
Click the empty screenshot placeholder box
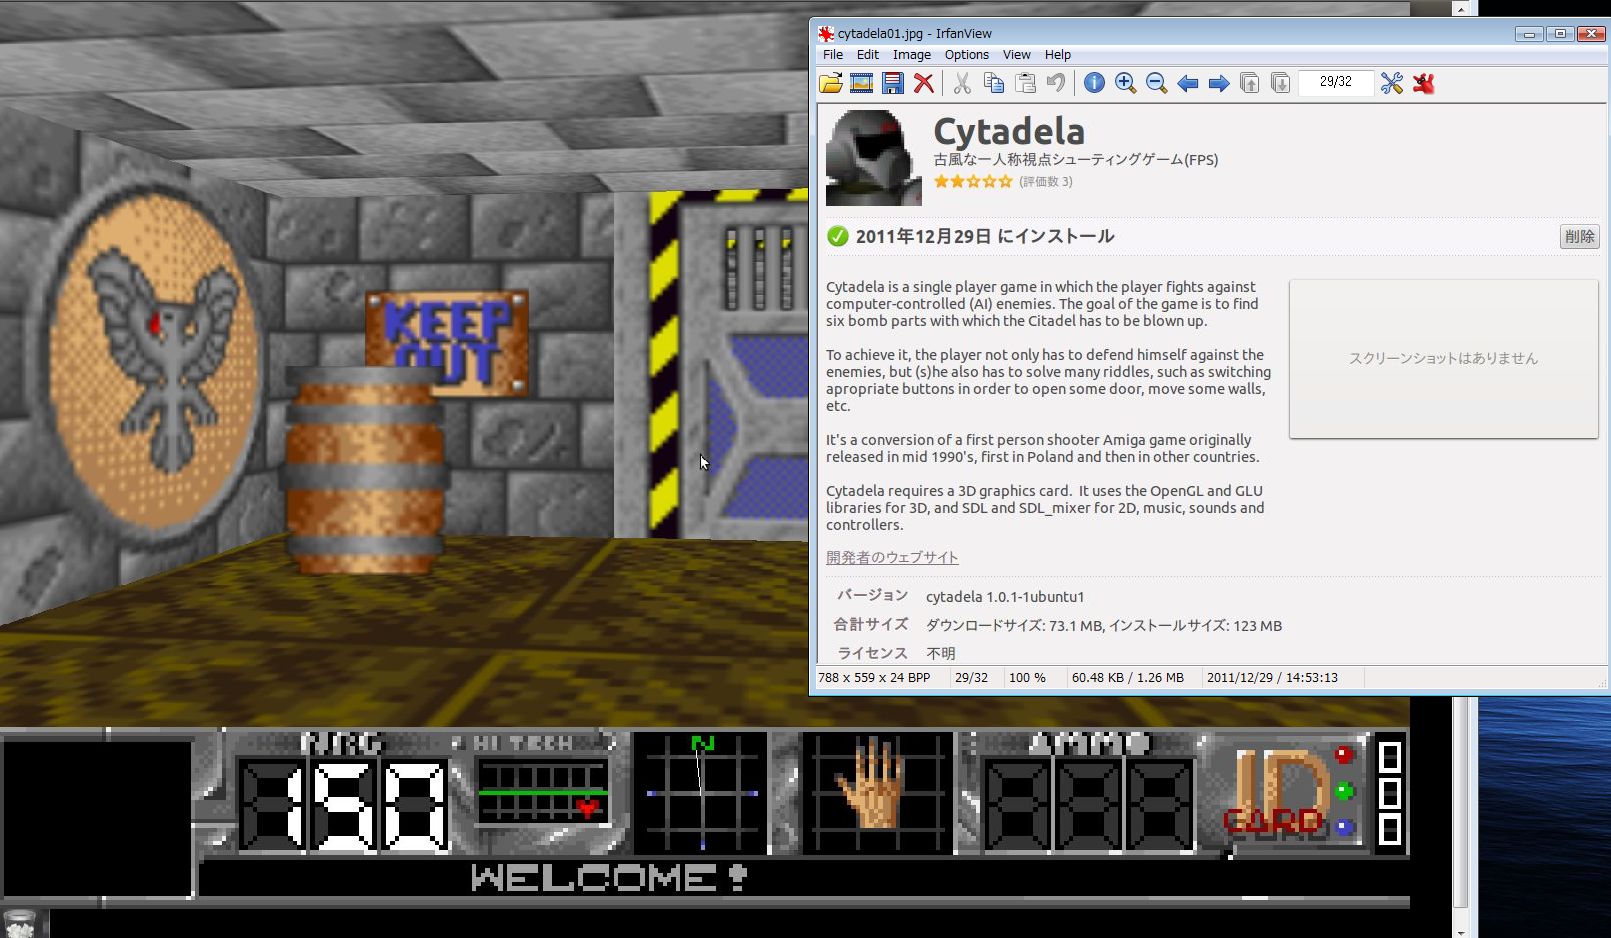click(x=1443, y=358)
